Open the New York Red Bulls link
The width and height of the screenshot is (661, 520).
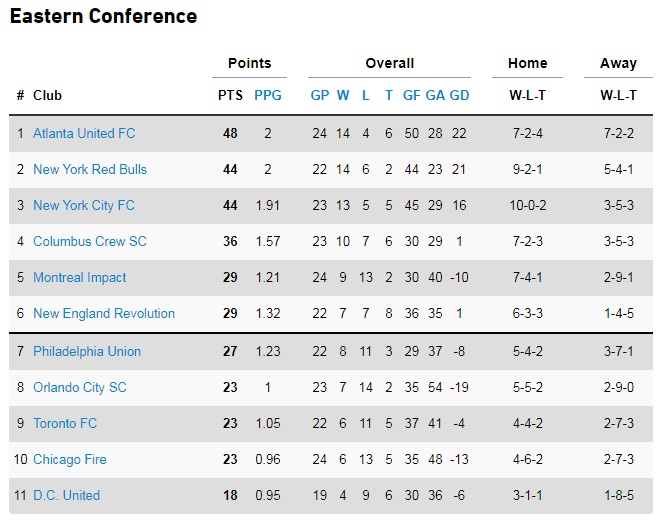click(90, 169)
